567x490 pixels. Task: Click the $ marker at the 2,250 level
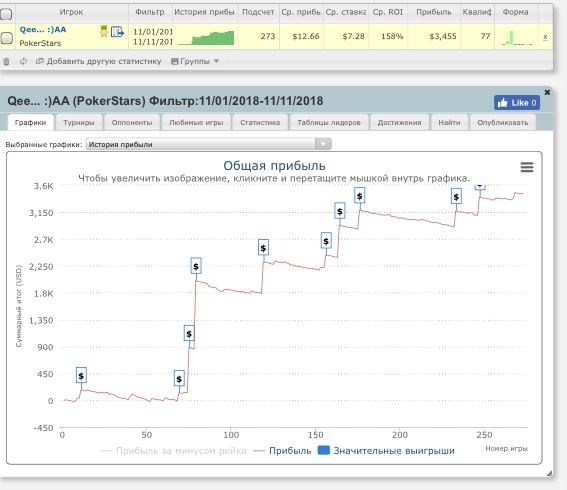pyautogui.click(x=196, y=266)
